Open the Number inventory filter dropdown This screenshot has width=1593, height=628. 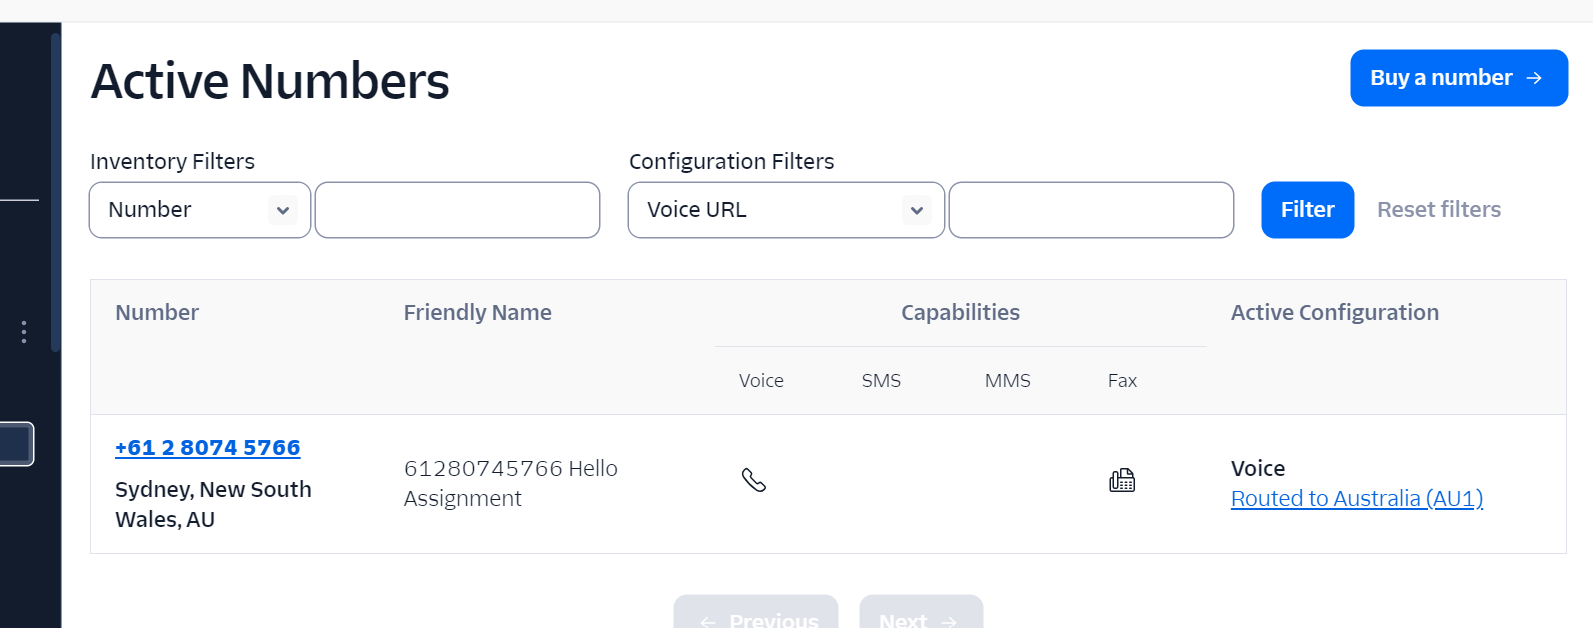point(199,210)
